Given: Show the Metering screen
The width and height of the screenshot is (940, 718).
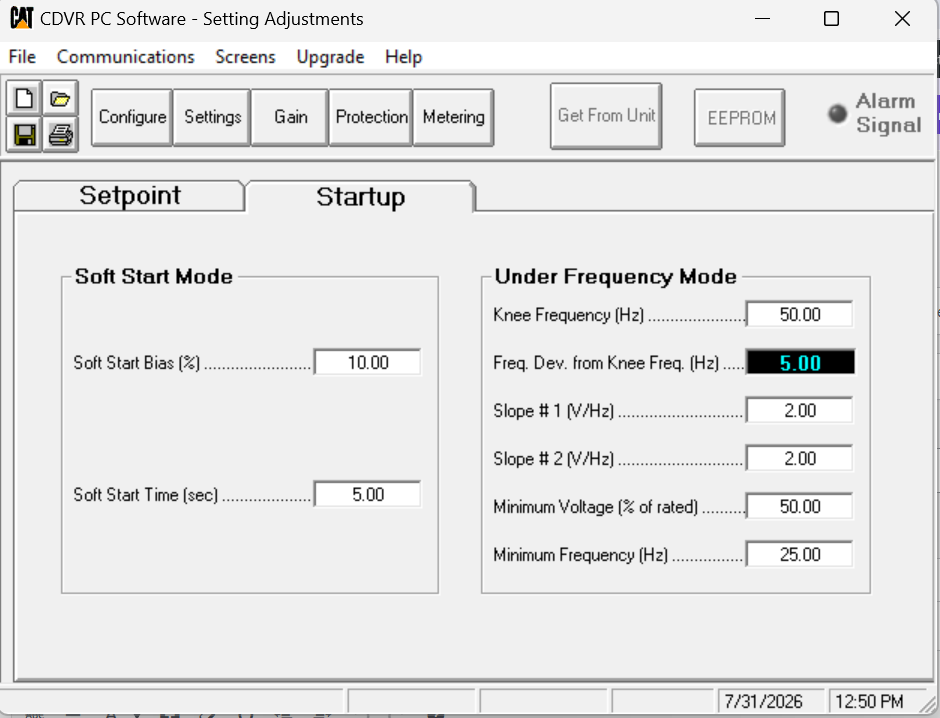Looking at the screenshot, I should tap(453, 117).
